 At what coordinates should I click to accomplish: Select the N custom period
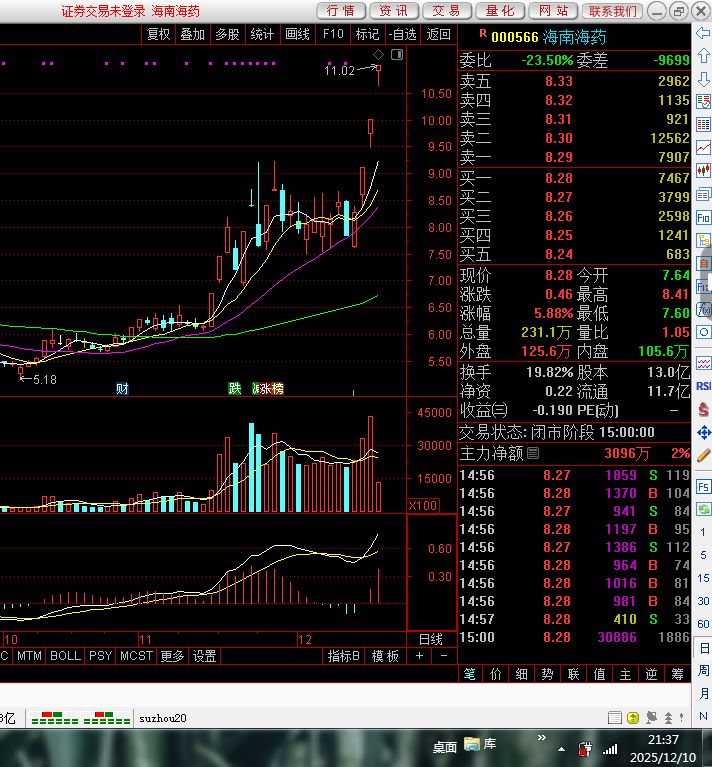tap(703, 716)
